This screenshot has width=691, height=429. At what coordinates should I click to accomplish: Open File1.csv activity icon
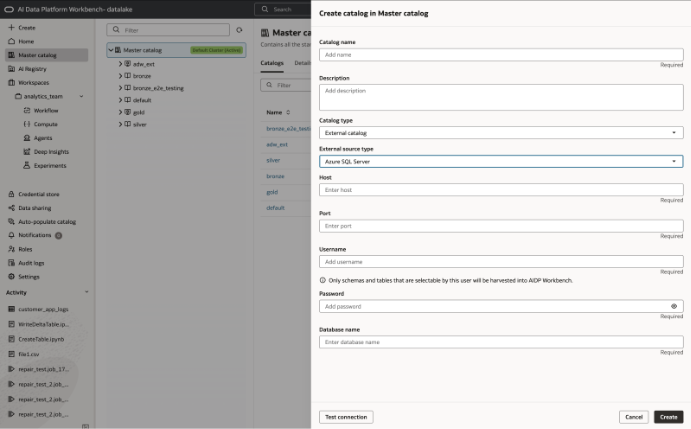pyautogui.click(x=11, y=354)
